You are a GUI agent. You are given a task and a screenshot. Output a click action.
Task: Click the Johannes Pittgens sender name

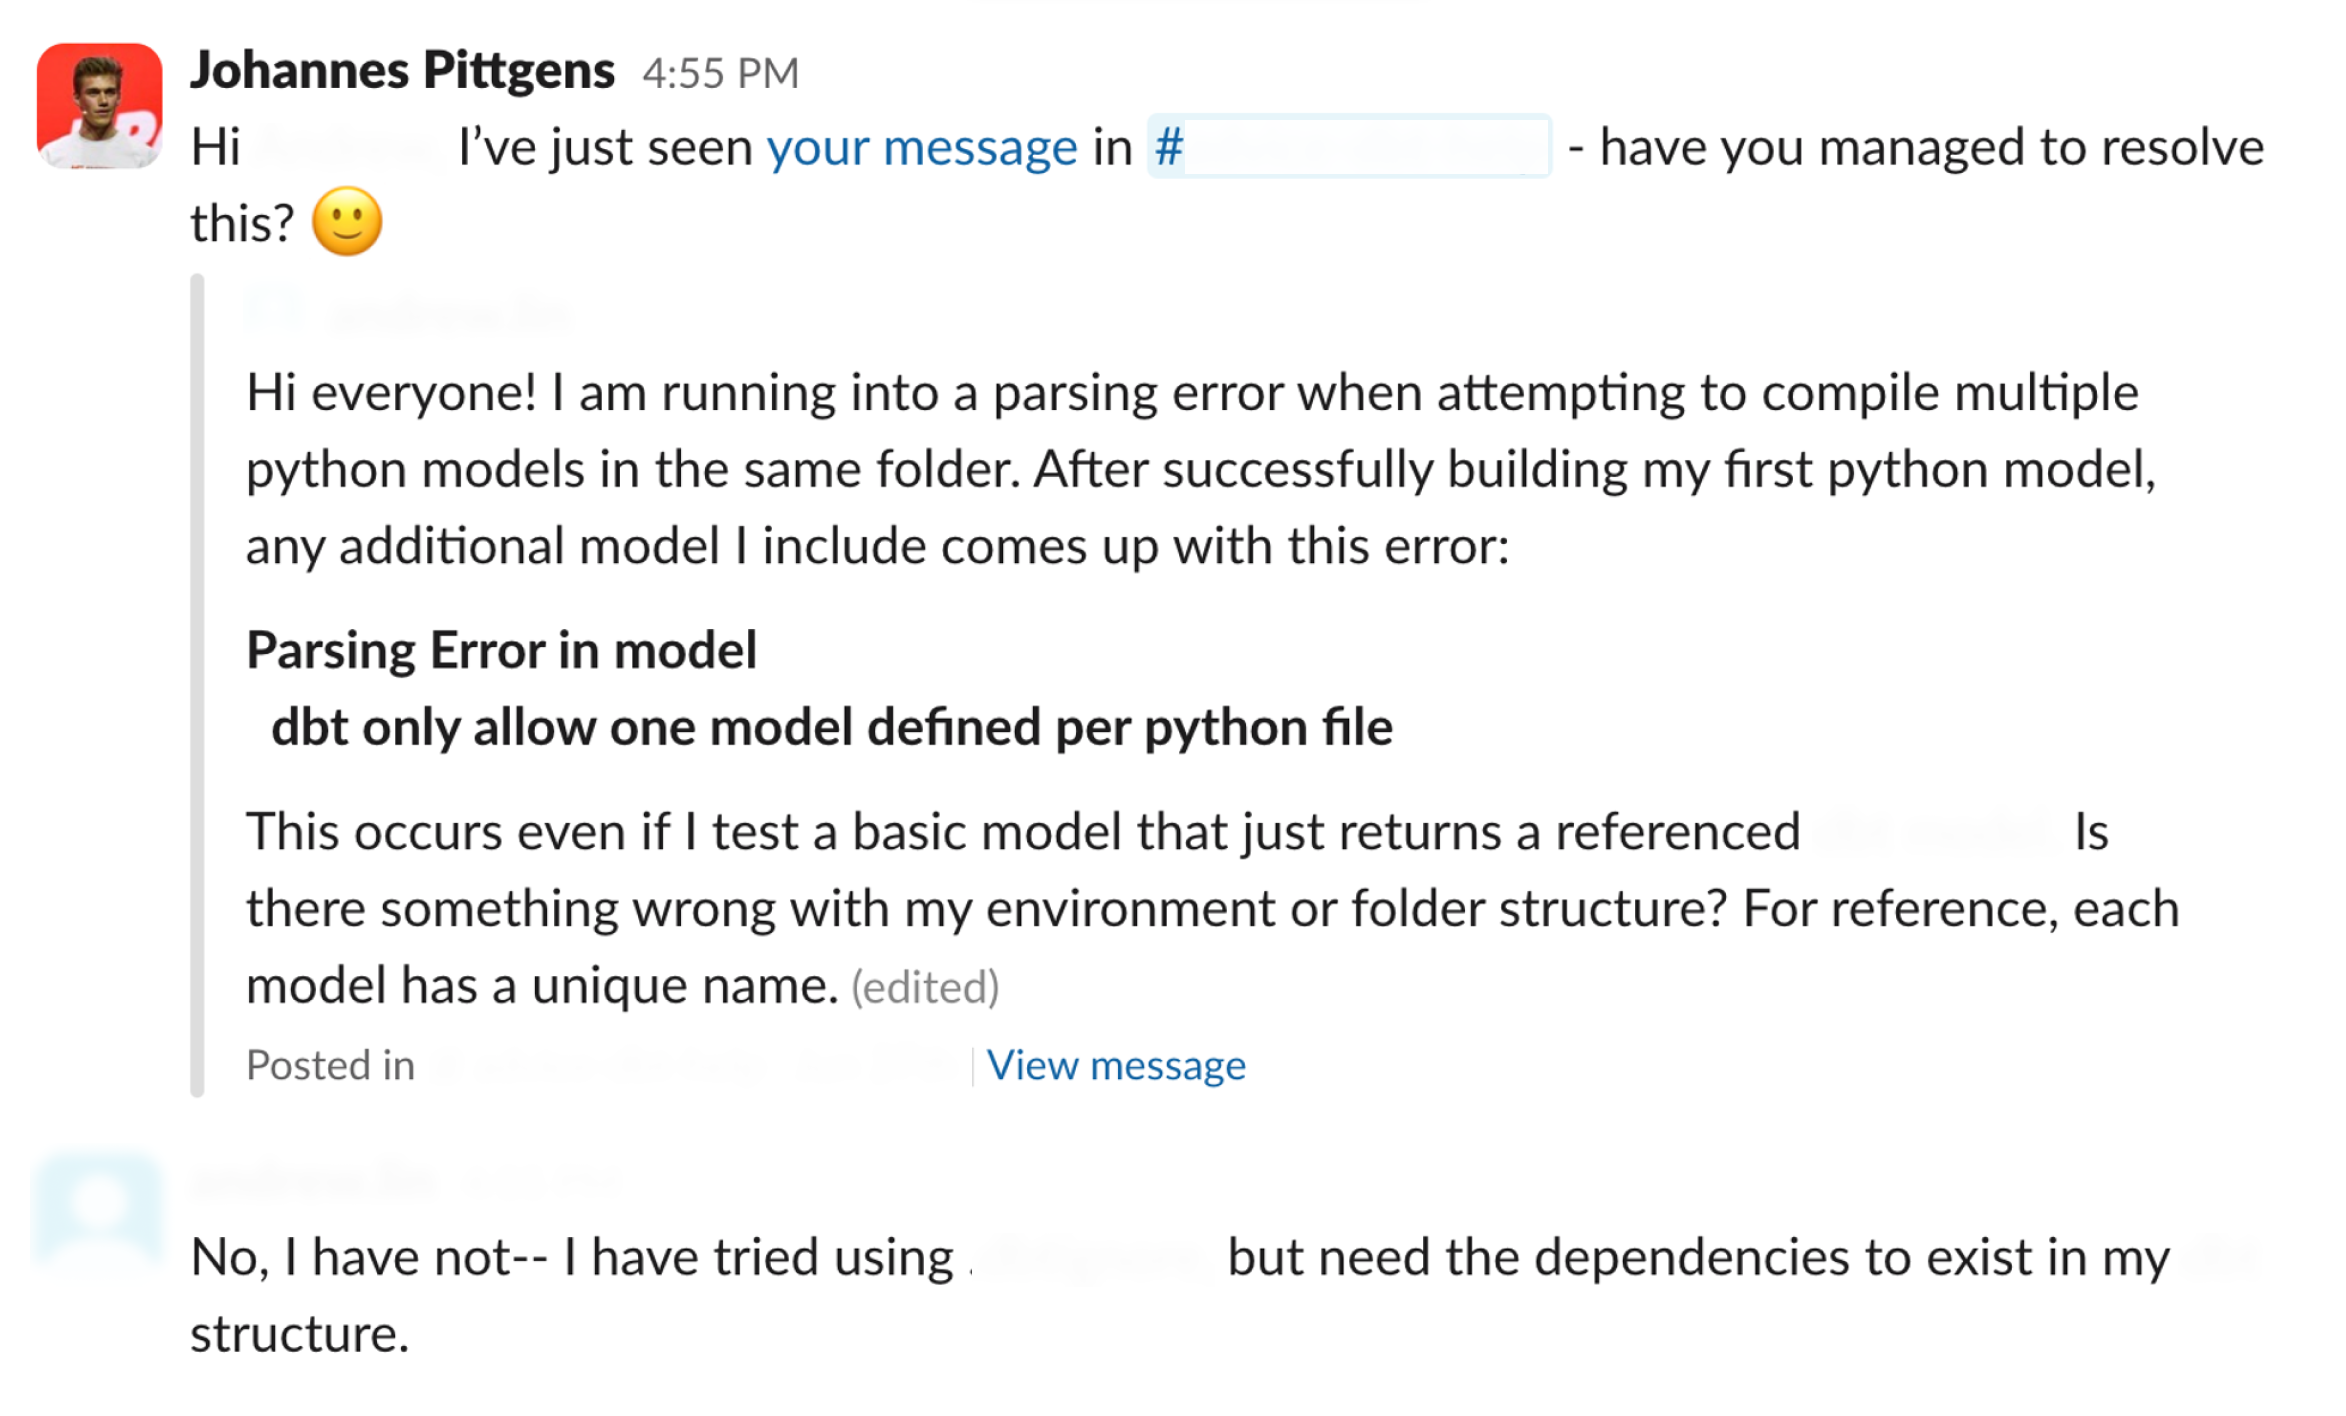tap(402, 71)
